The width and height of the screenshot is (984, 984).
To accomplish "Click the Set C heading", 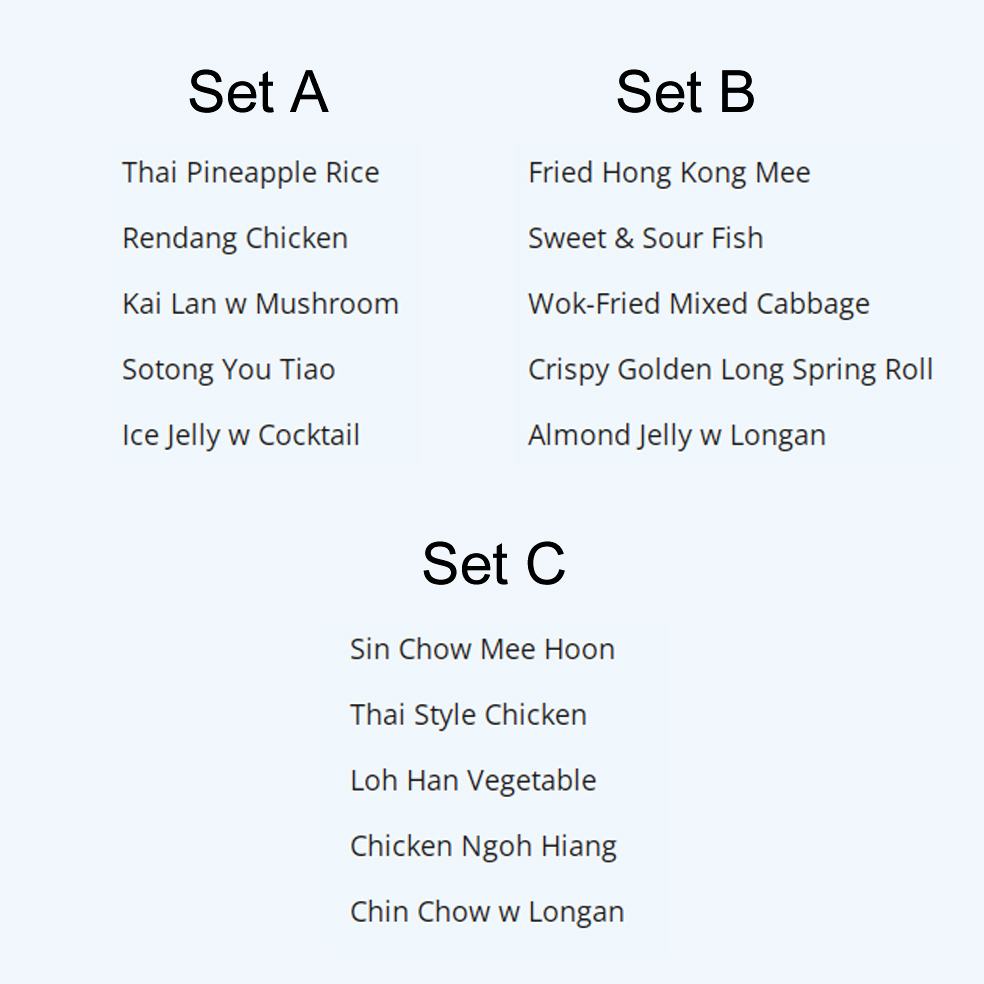I will (x=494, y=564).
